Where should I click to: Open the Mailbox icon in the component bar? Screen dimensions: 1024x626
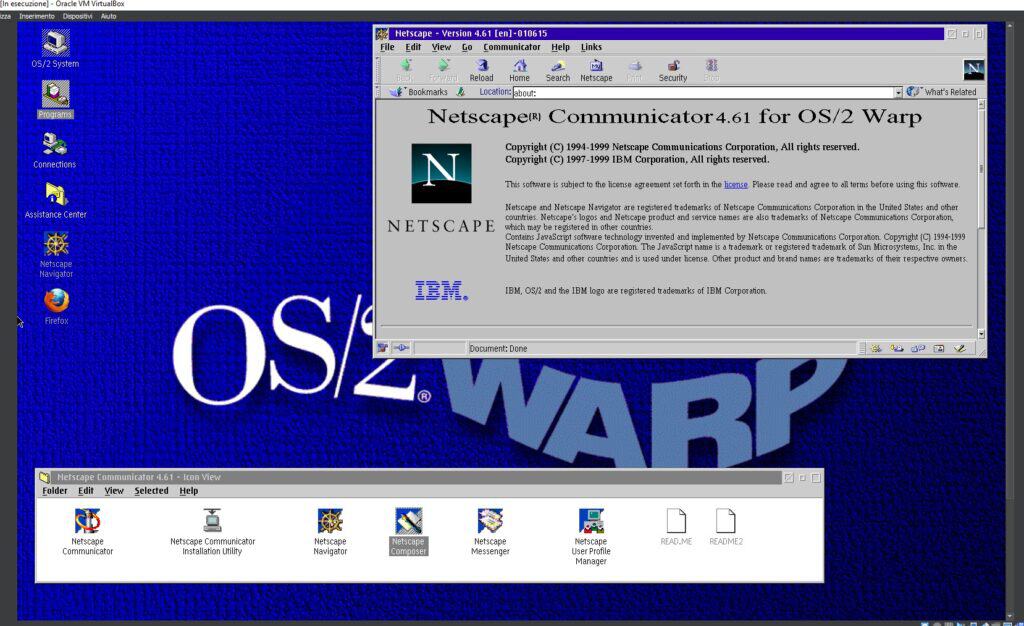pyautogui.click(x=897, y=349)
